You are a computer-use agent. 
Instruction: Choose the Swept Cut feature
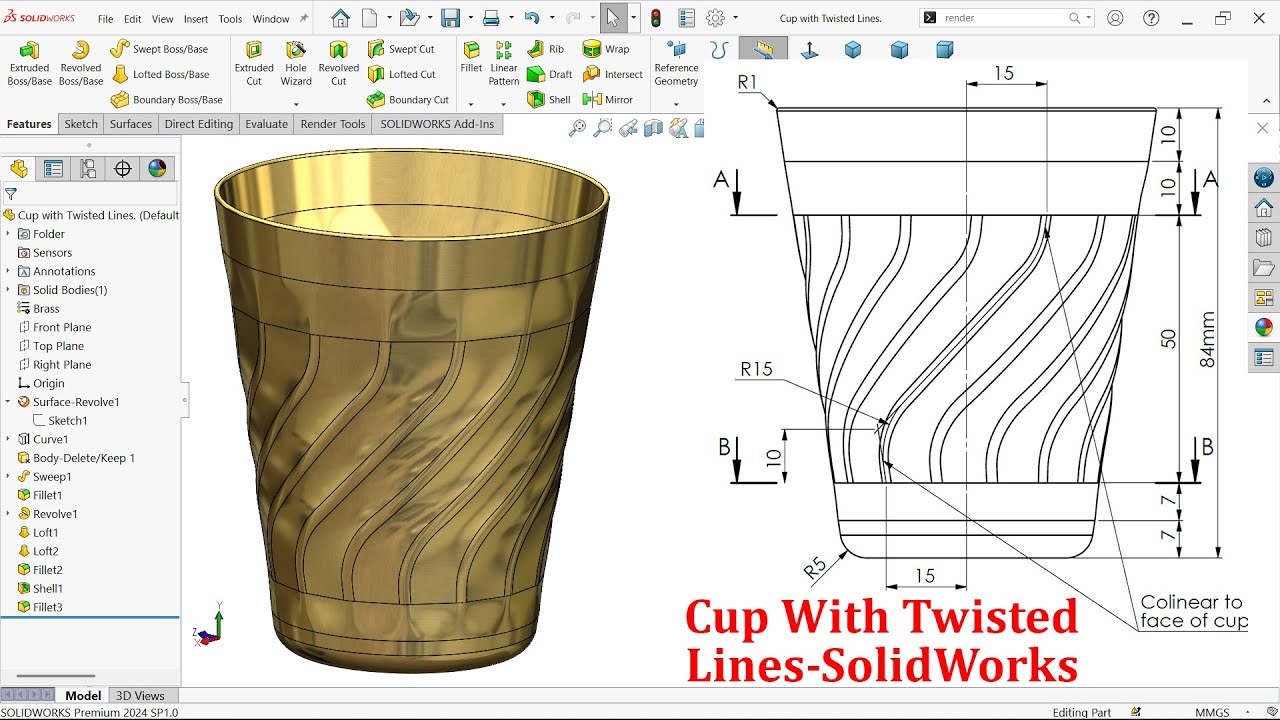(401, 49)
